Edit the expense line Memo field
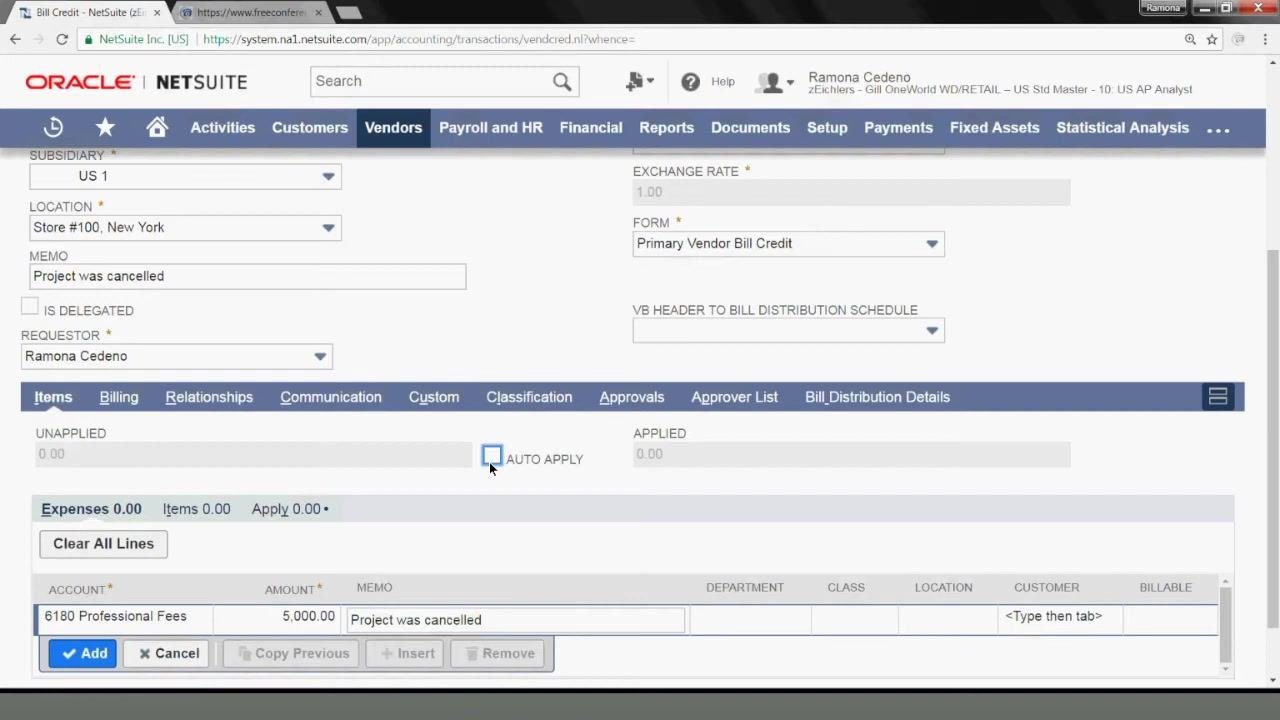The height and width of the screenshot is (720, 1280). [515, 620]
